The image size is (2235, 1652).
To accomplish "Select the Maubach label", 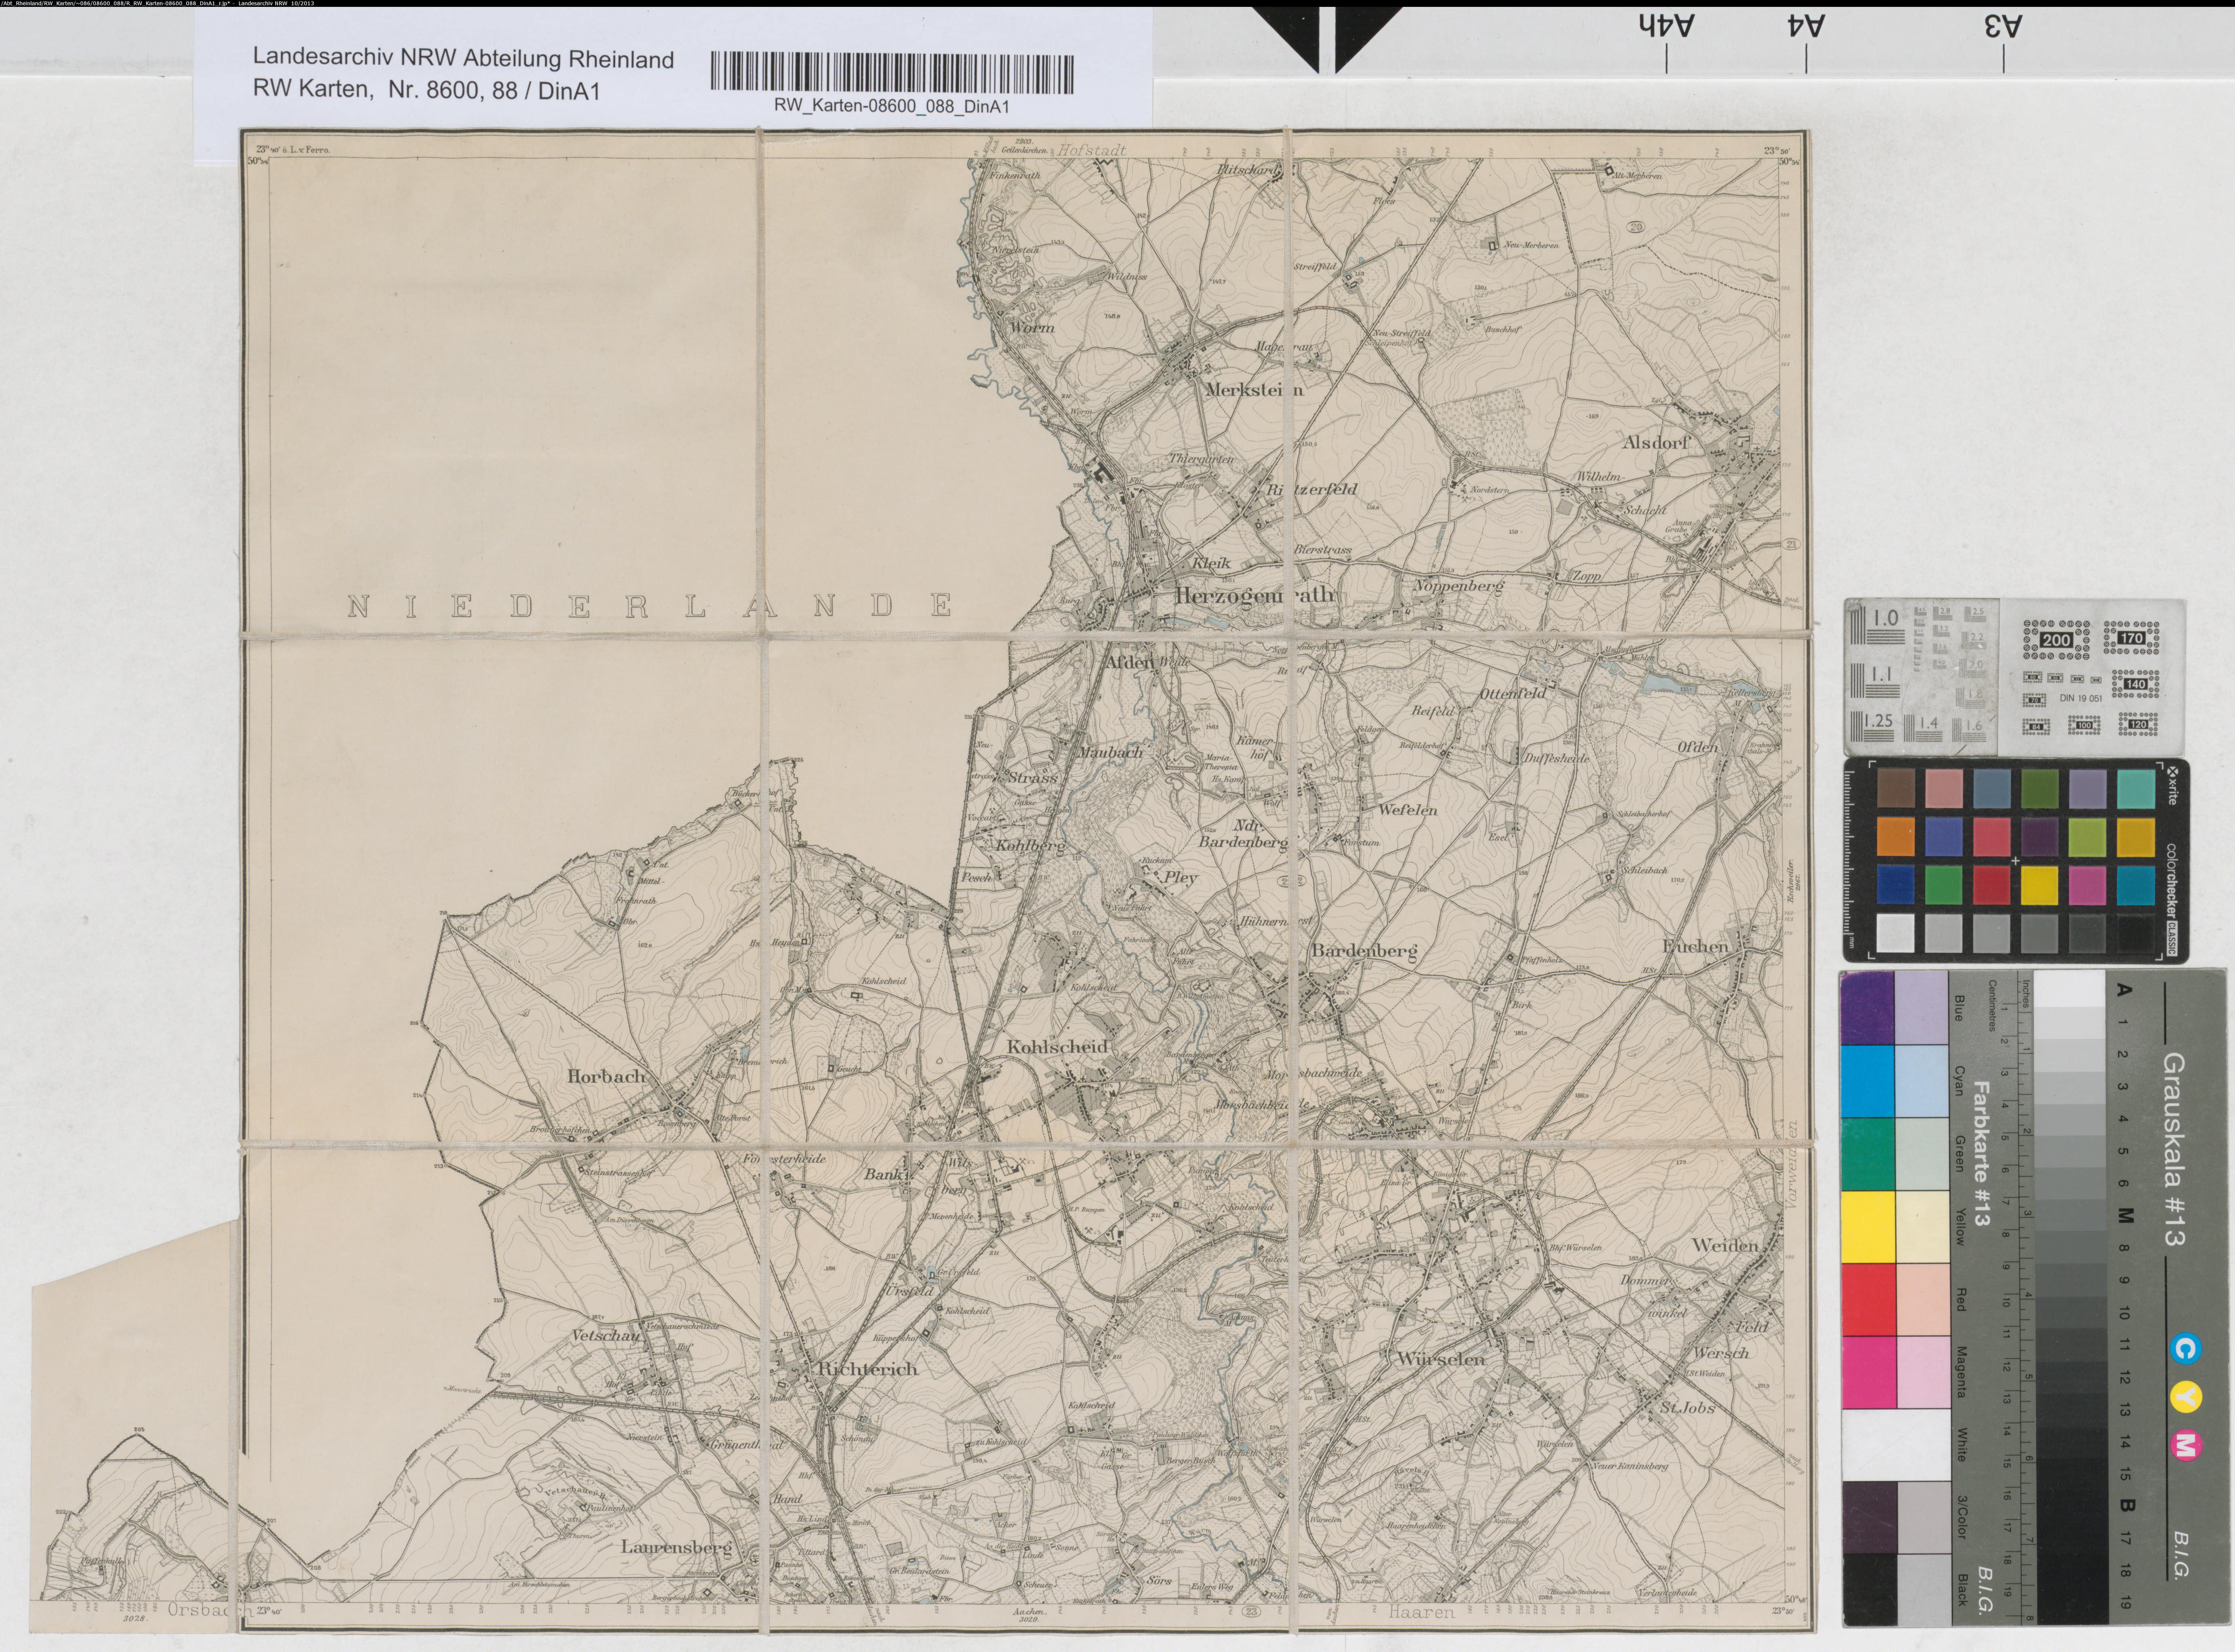I will click(x=1110, y=752).
